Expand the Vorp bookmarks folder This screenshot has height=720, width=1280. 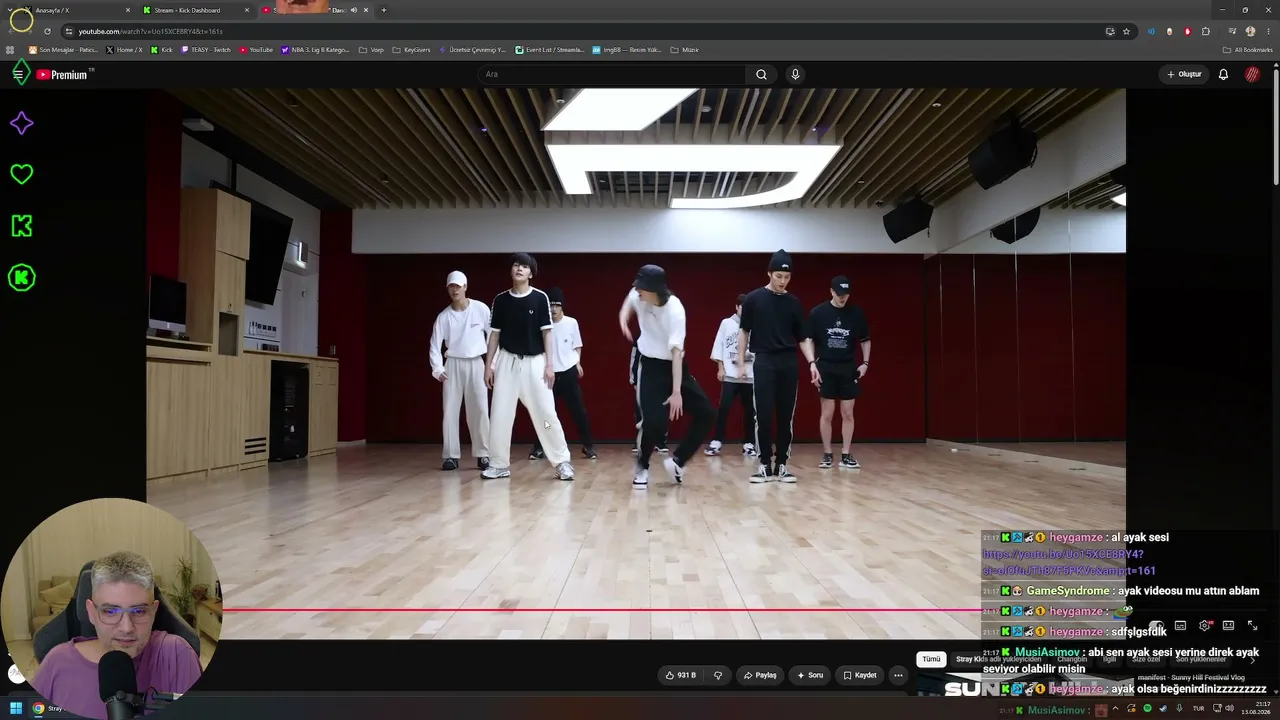(371, 50)
